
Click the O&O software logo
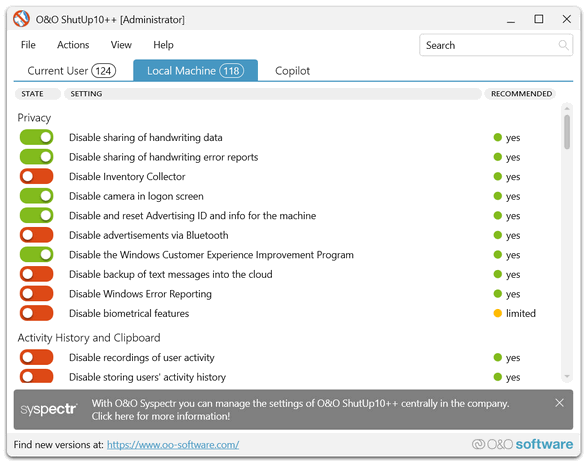[522, 444]
